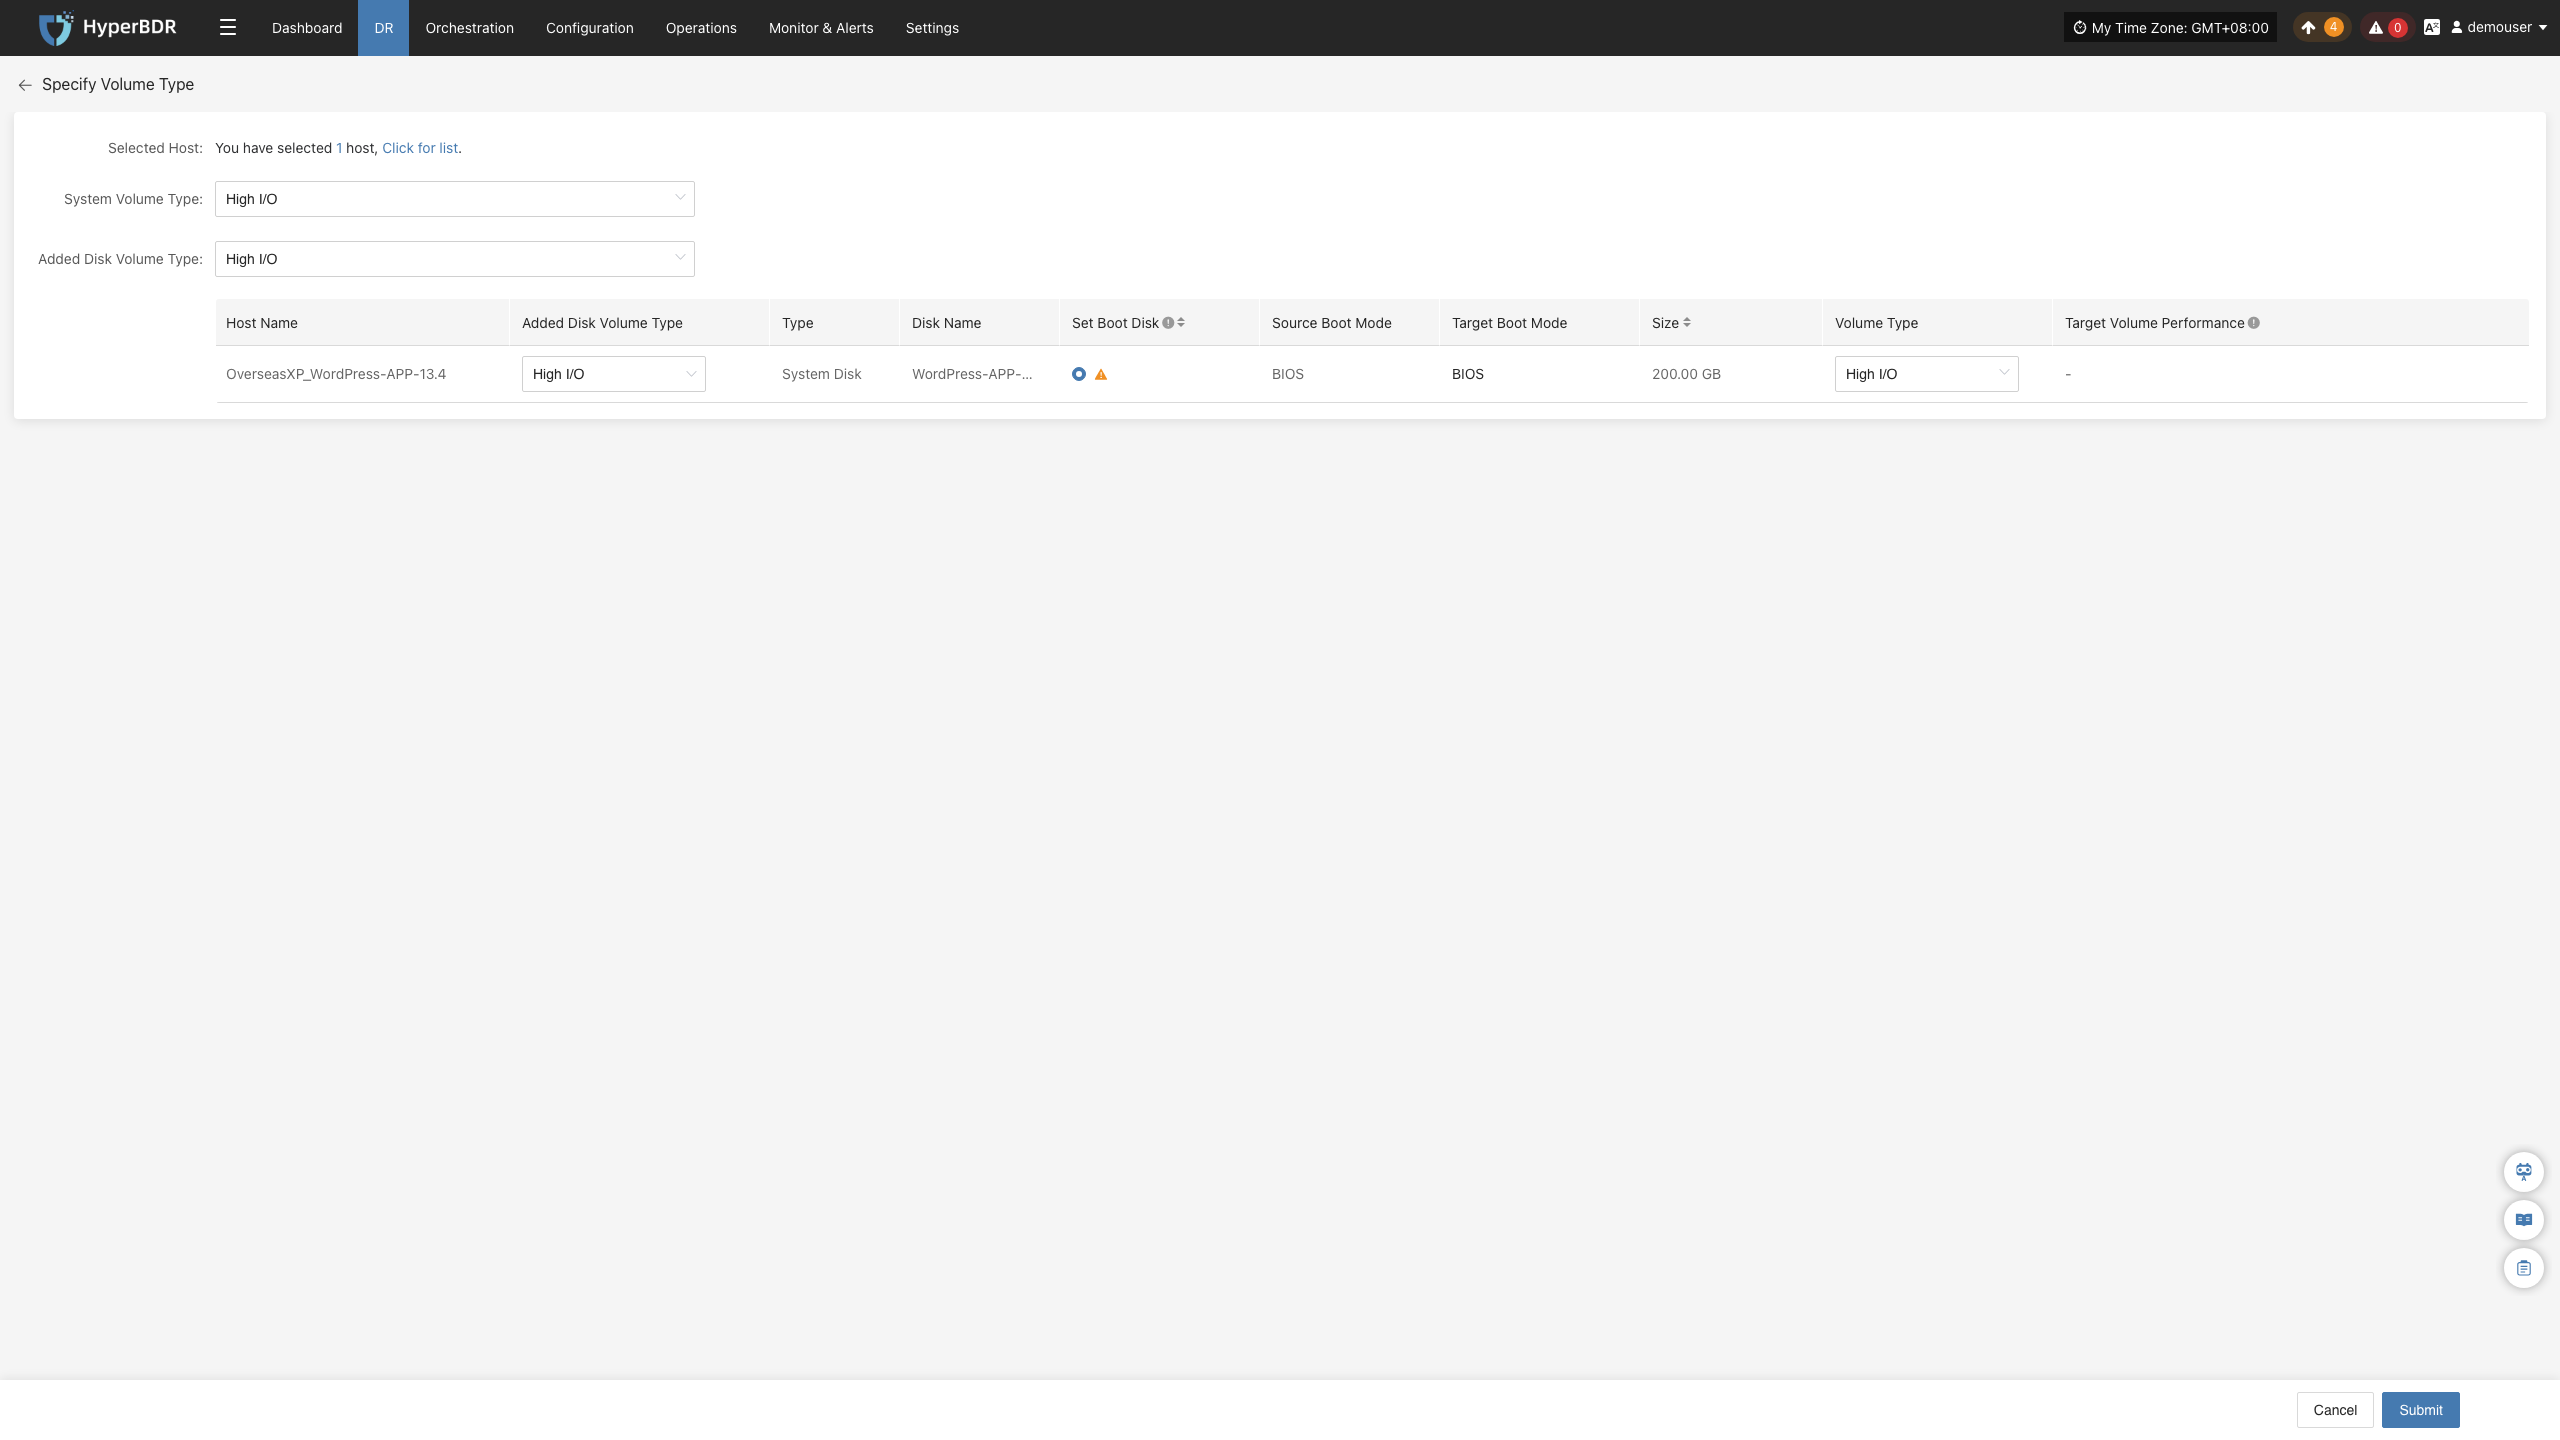
Task: Sort the Size column
Action: pyautogui.click(x=1687, y=323)
